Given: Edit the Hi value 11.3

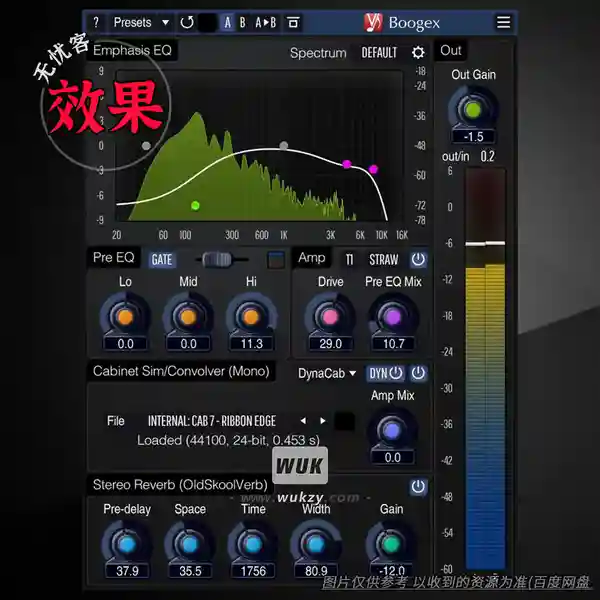Looking at the screenshot, I should click(251, 344).
